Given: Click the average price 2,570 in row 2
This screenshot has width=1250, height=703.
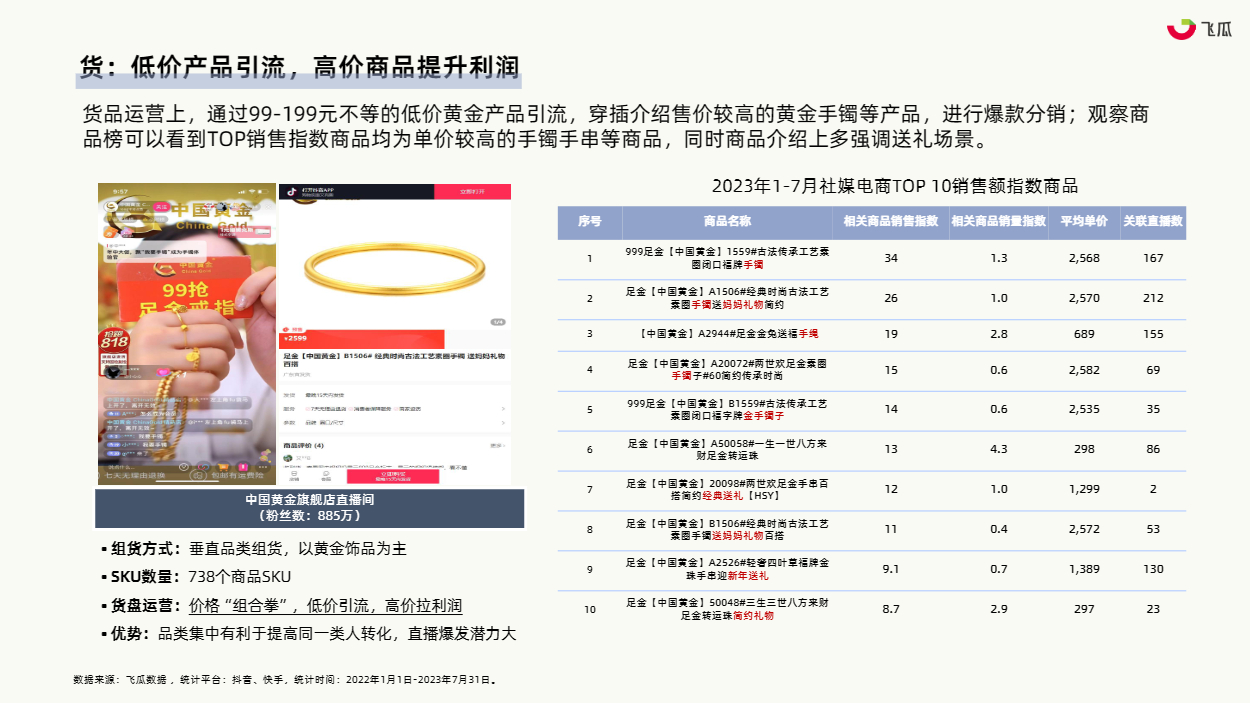Looking at the screenshot, I should (x=1084, y=298).
